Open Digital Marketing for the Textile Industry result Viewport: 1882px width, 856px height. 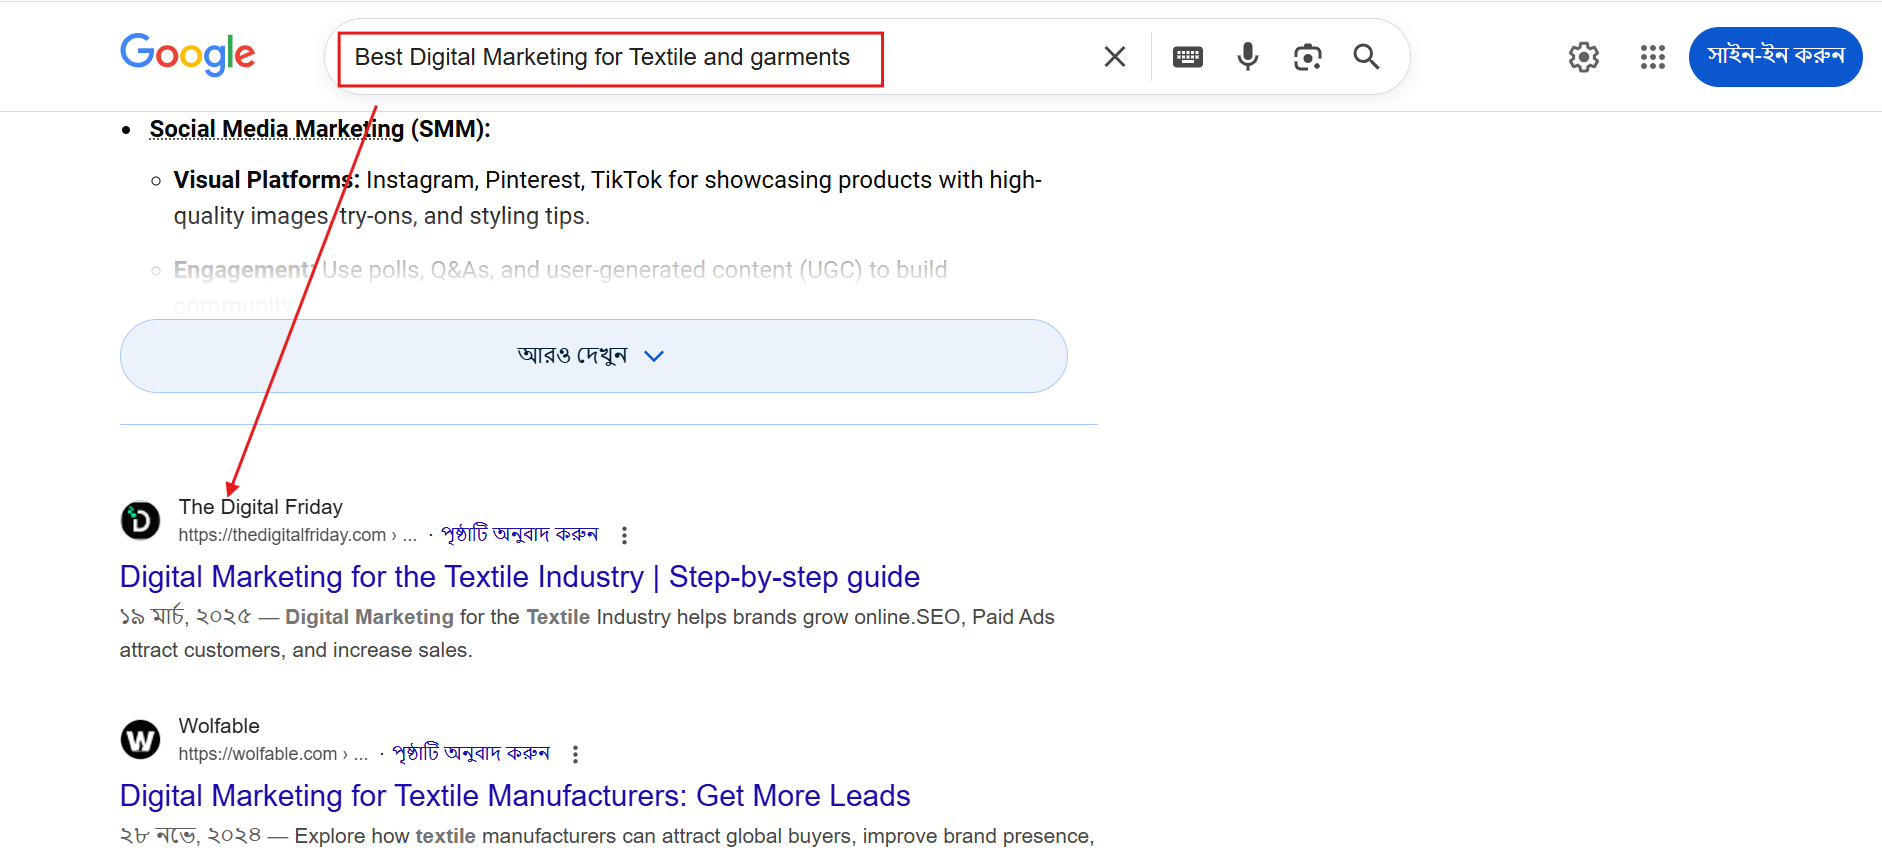coord(520,577)
